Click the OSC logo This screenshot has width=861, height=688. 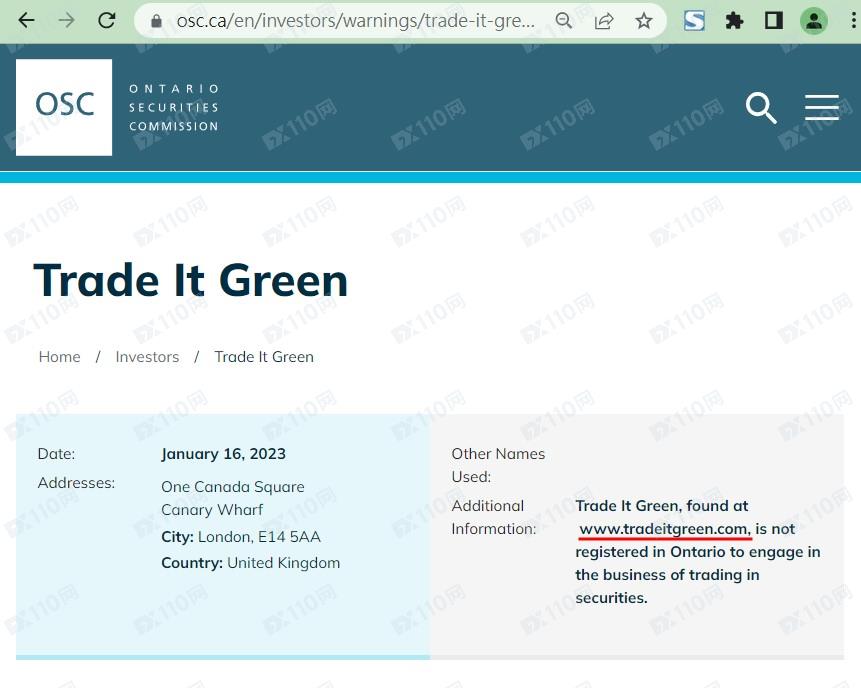click(x=64, y=107)
